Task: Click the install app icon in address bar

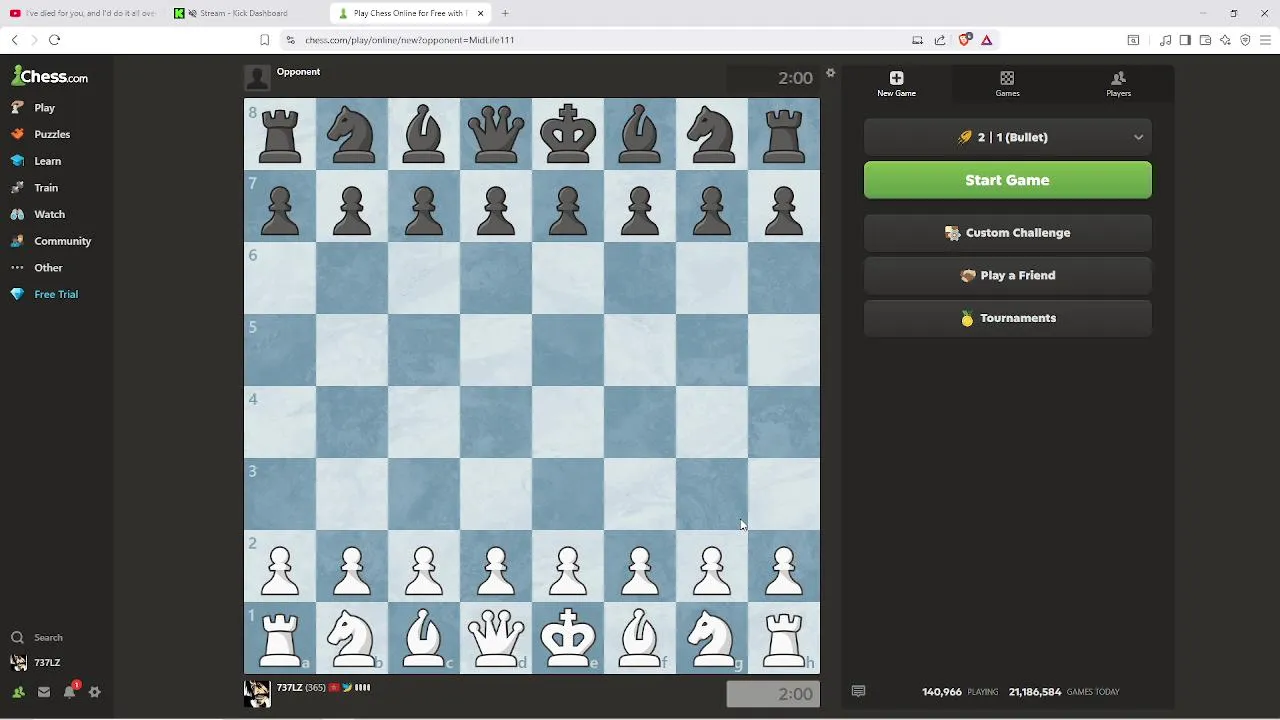Action: pos(917,40)
